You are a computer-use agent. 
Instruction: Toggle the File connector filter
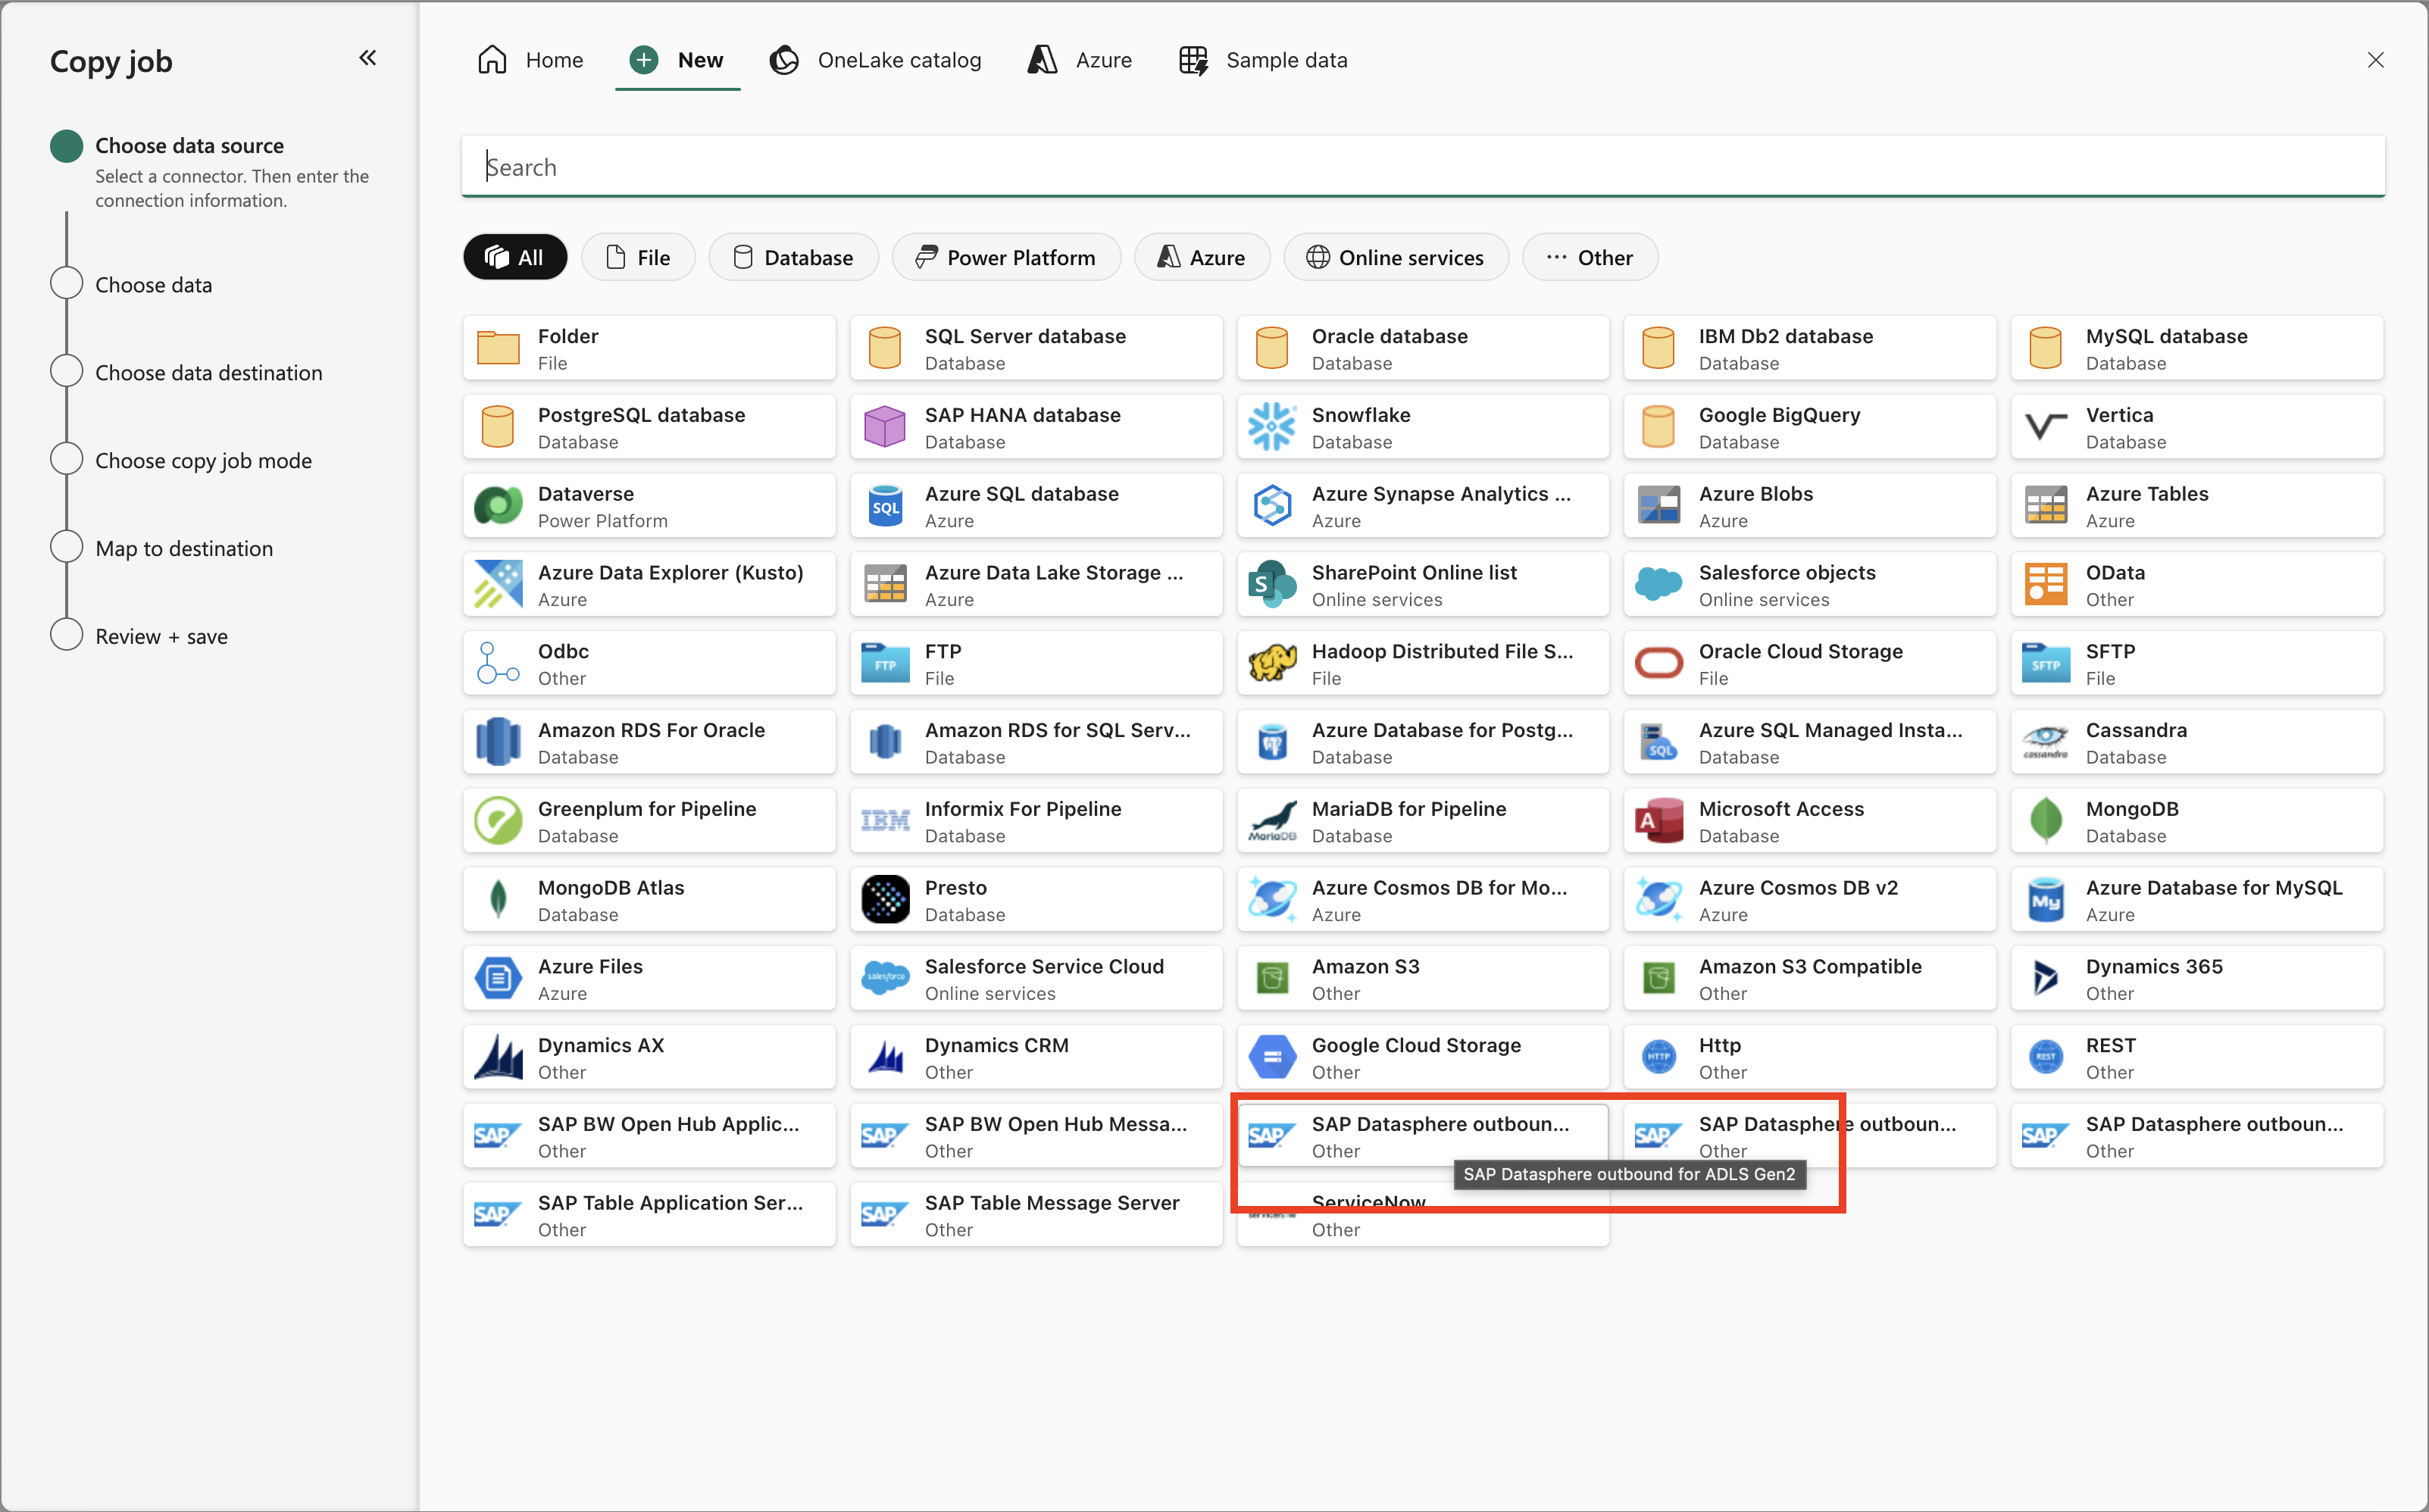(638, 257)
